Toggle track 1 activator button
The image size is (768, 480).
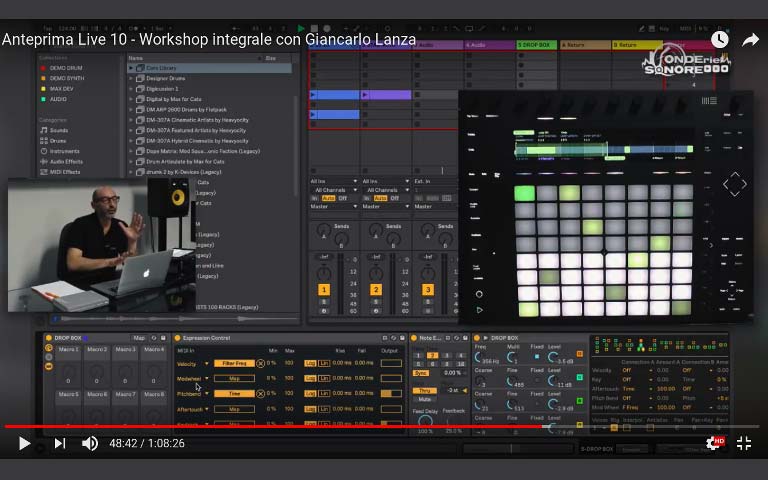coord(324,289)
